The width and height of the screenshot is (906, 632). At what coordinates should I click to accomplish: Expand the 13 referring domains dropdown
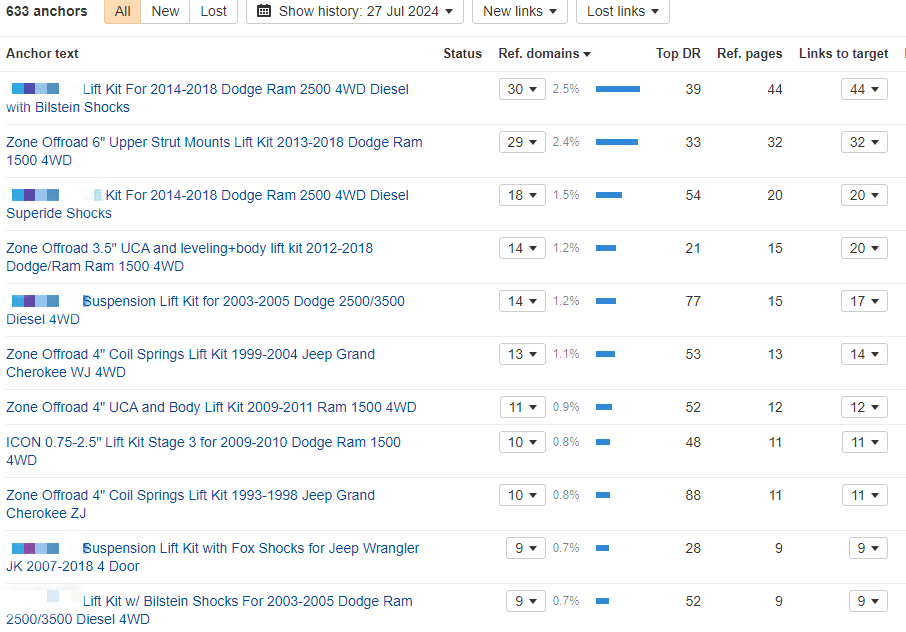522,354
